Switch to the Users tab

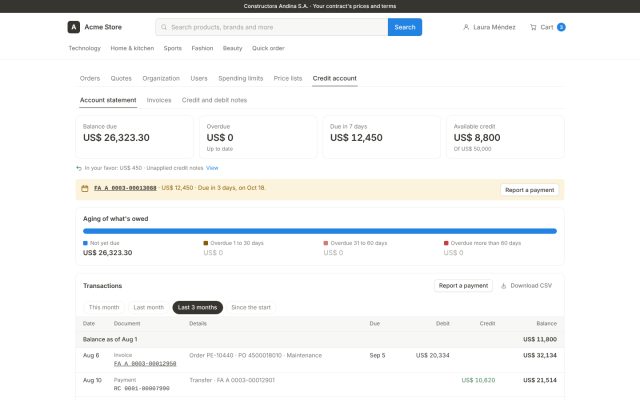199,78
